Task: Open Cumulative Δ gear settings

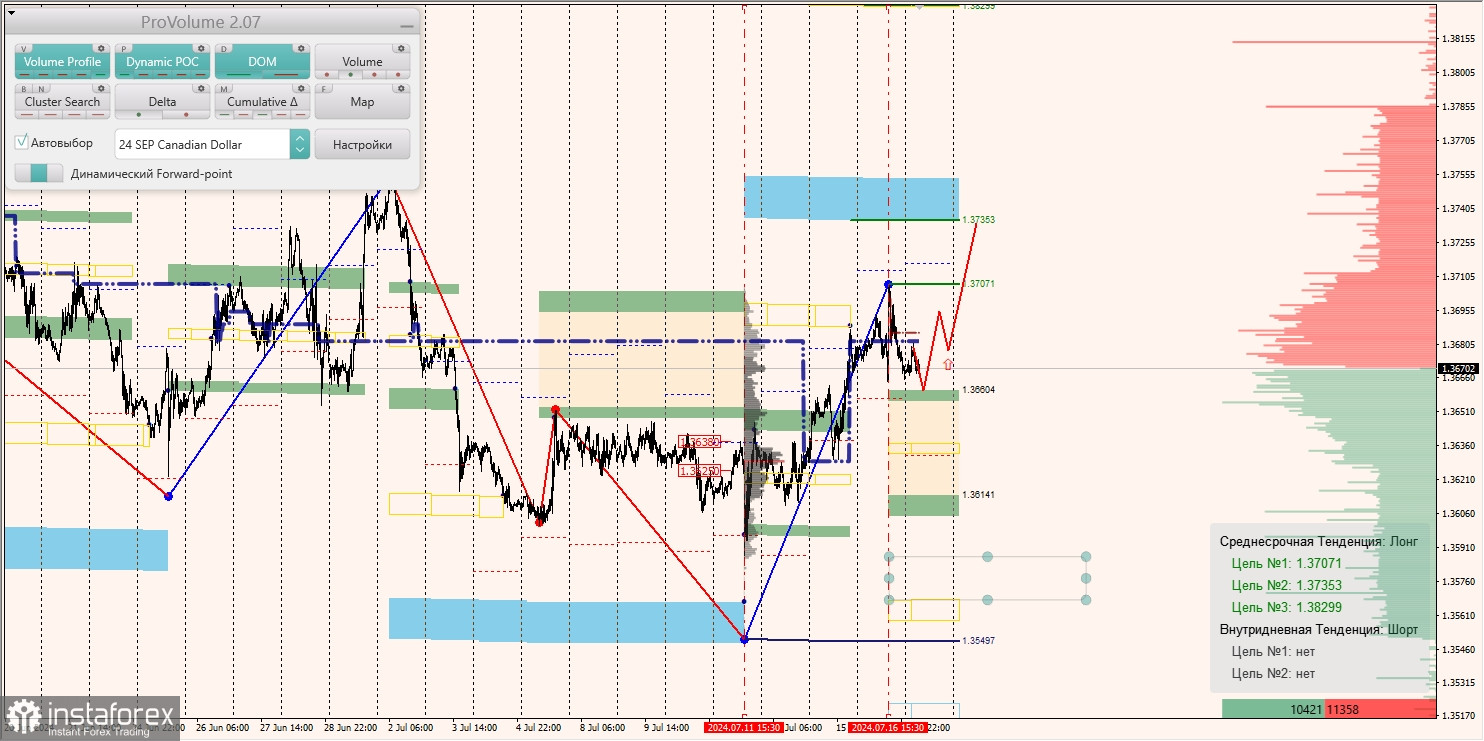Action: 301,88
